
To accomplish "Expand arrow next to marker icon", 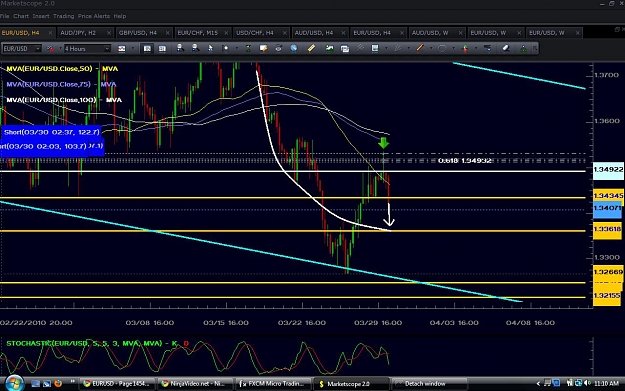I will click(x=476, y=49).
